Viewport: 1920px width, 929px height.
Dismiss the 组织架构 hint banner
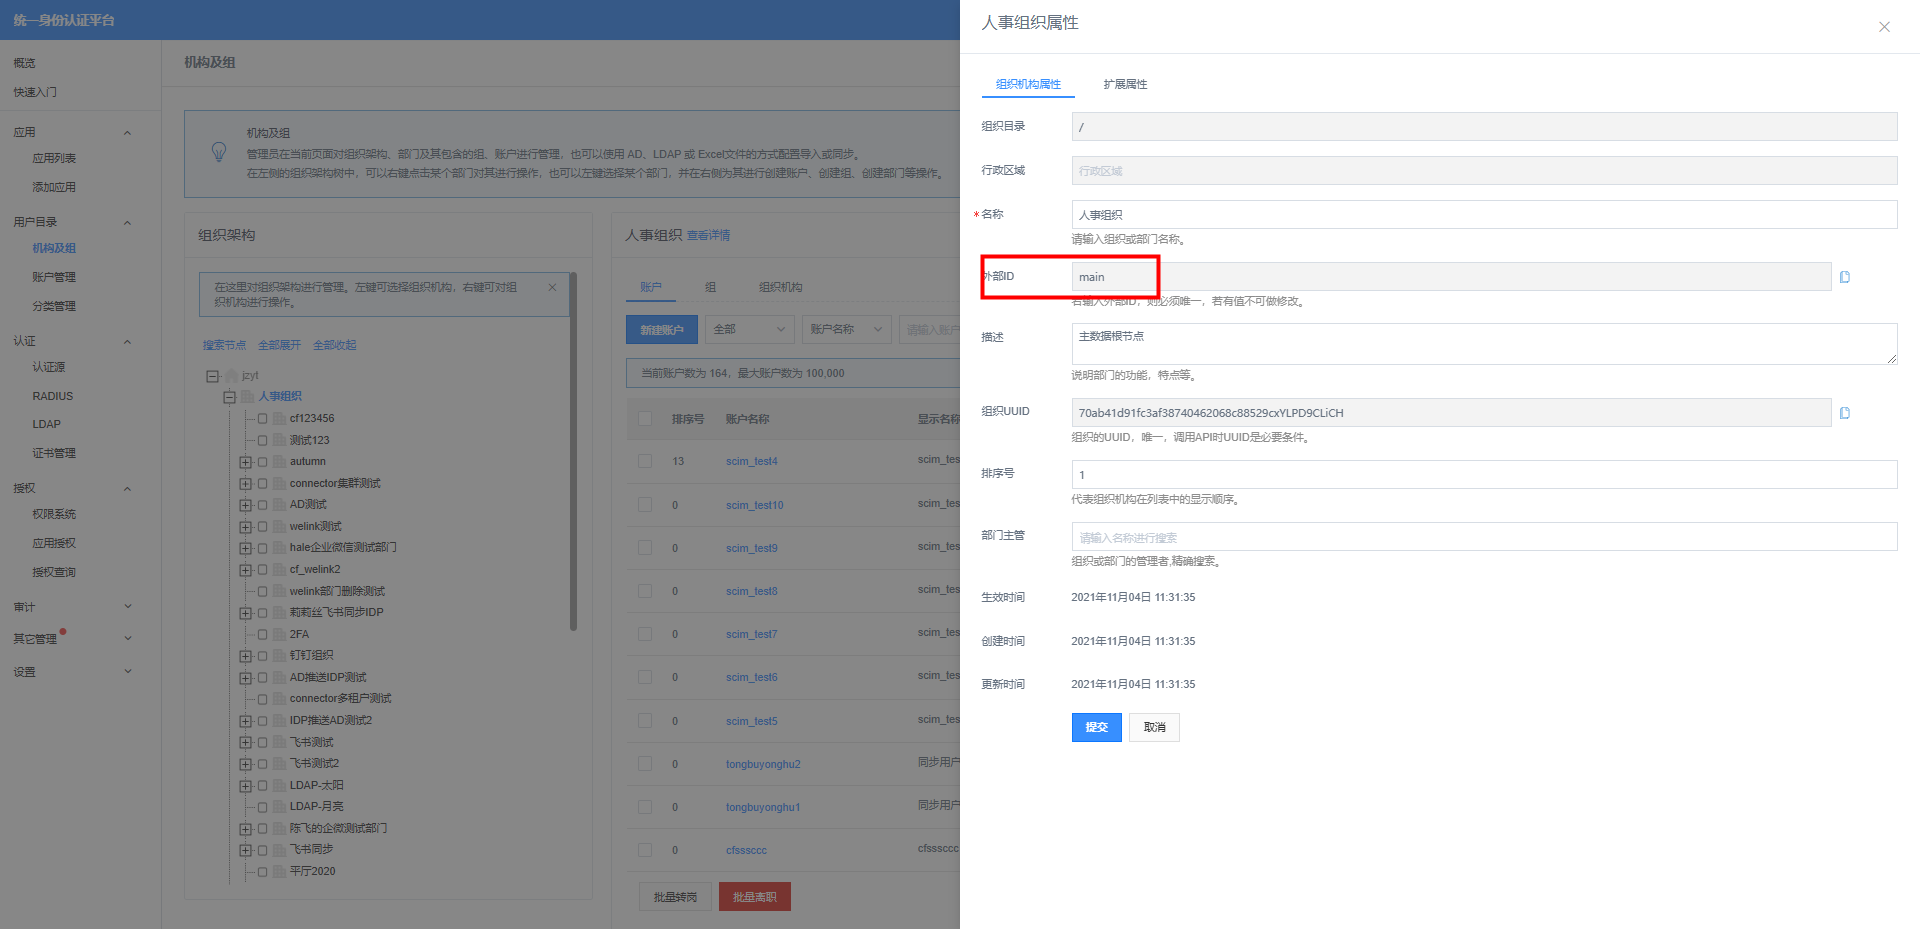pyautogui.click(x=552, y=287)
